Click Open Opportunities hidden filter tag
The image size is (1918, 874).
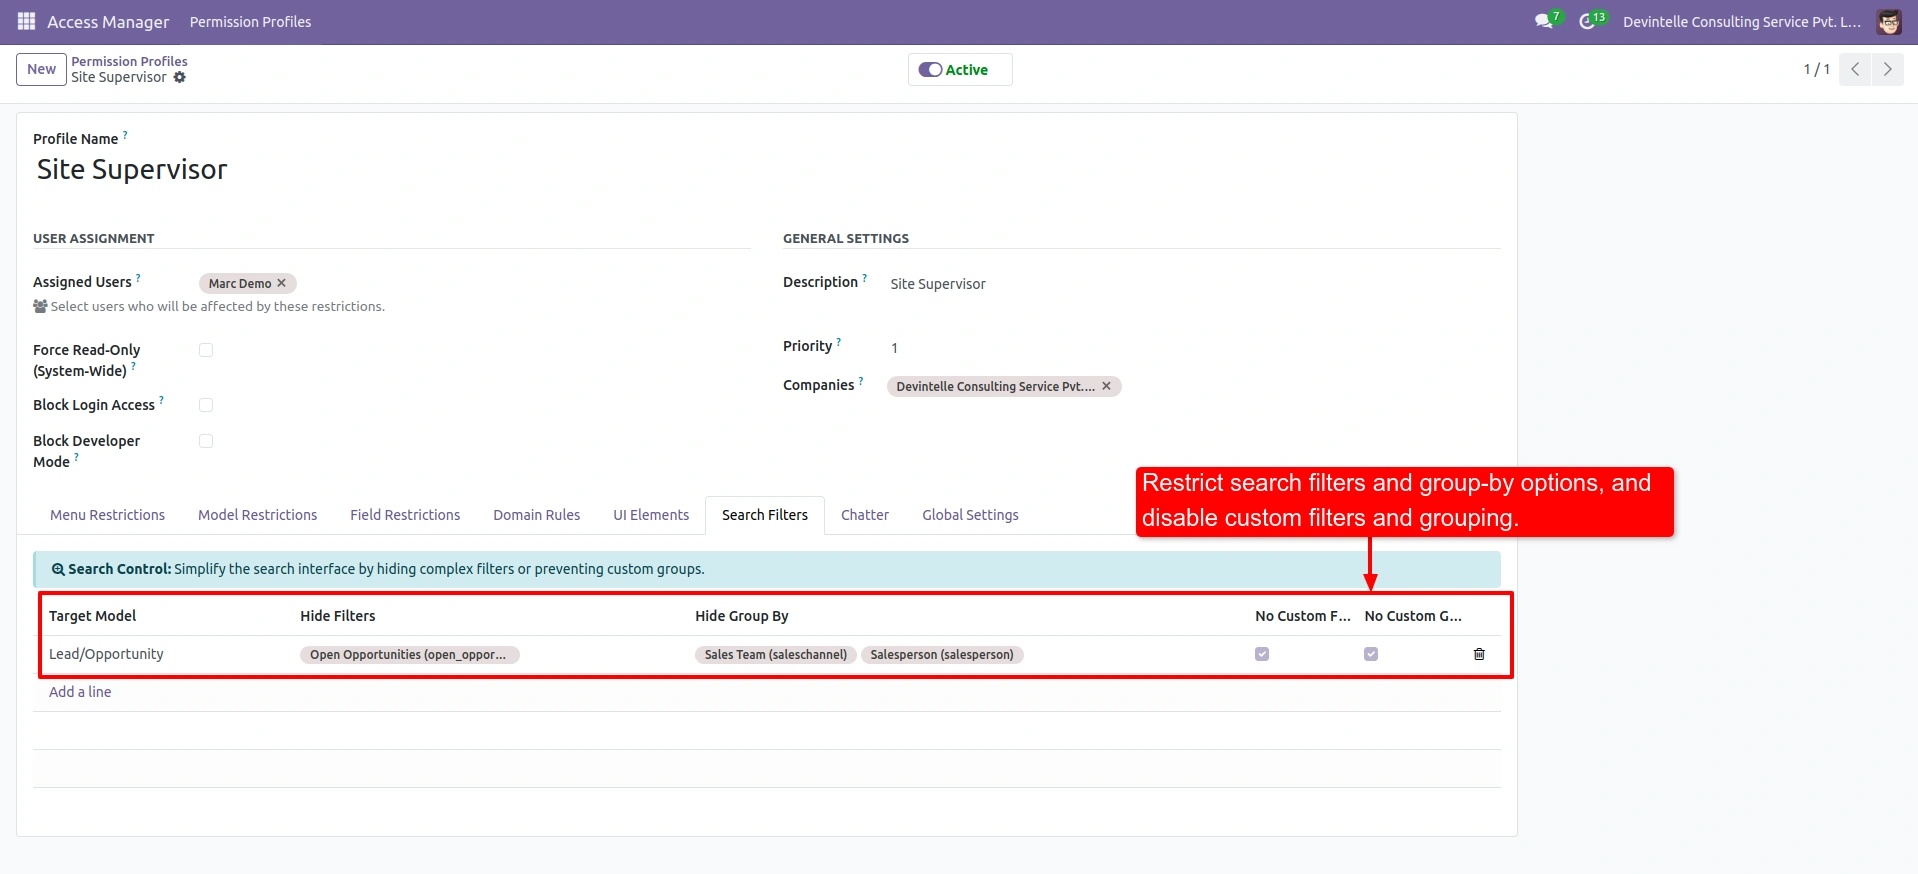click(x=409, y=655)
